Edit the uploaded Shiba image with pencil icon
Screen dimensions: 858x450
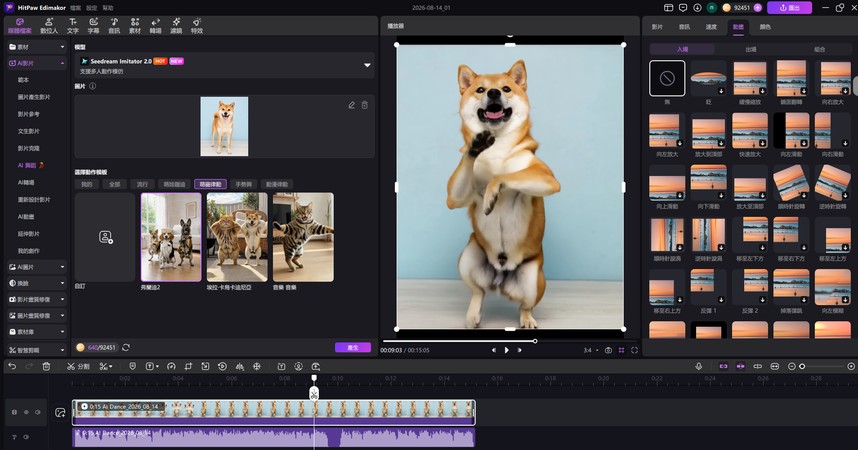pos(351,105)
